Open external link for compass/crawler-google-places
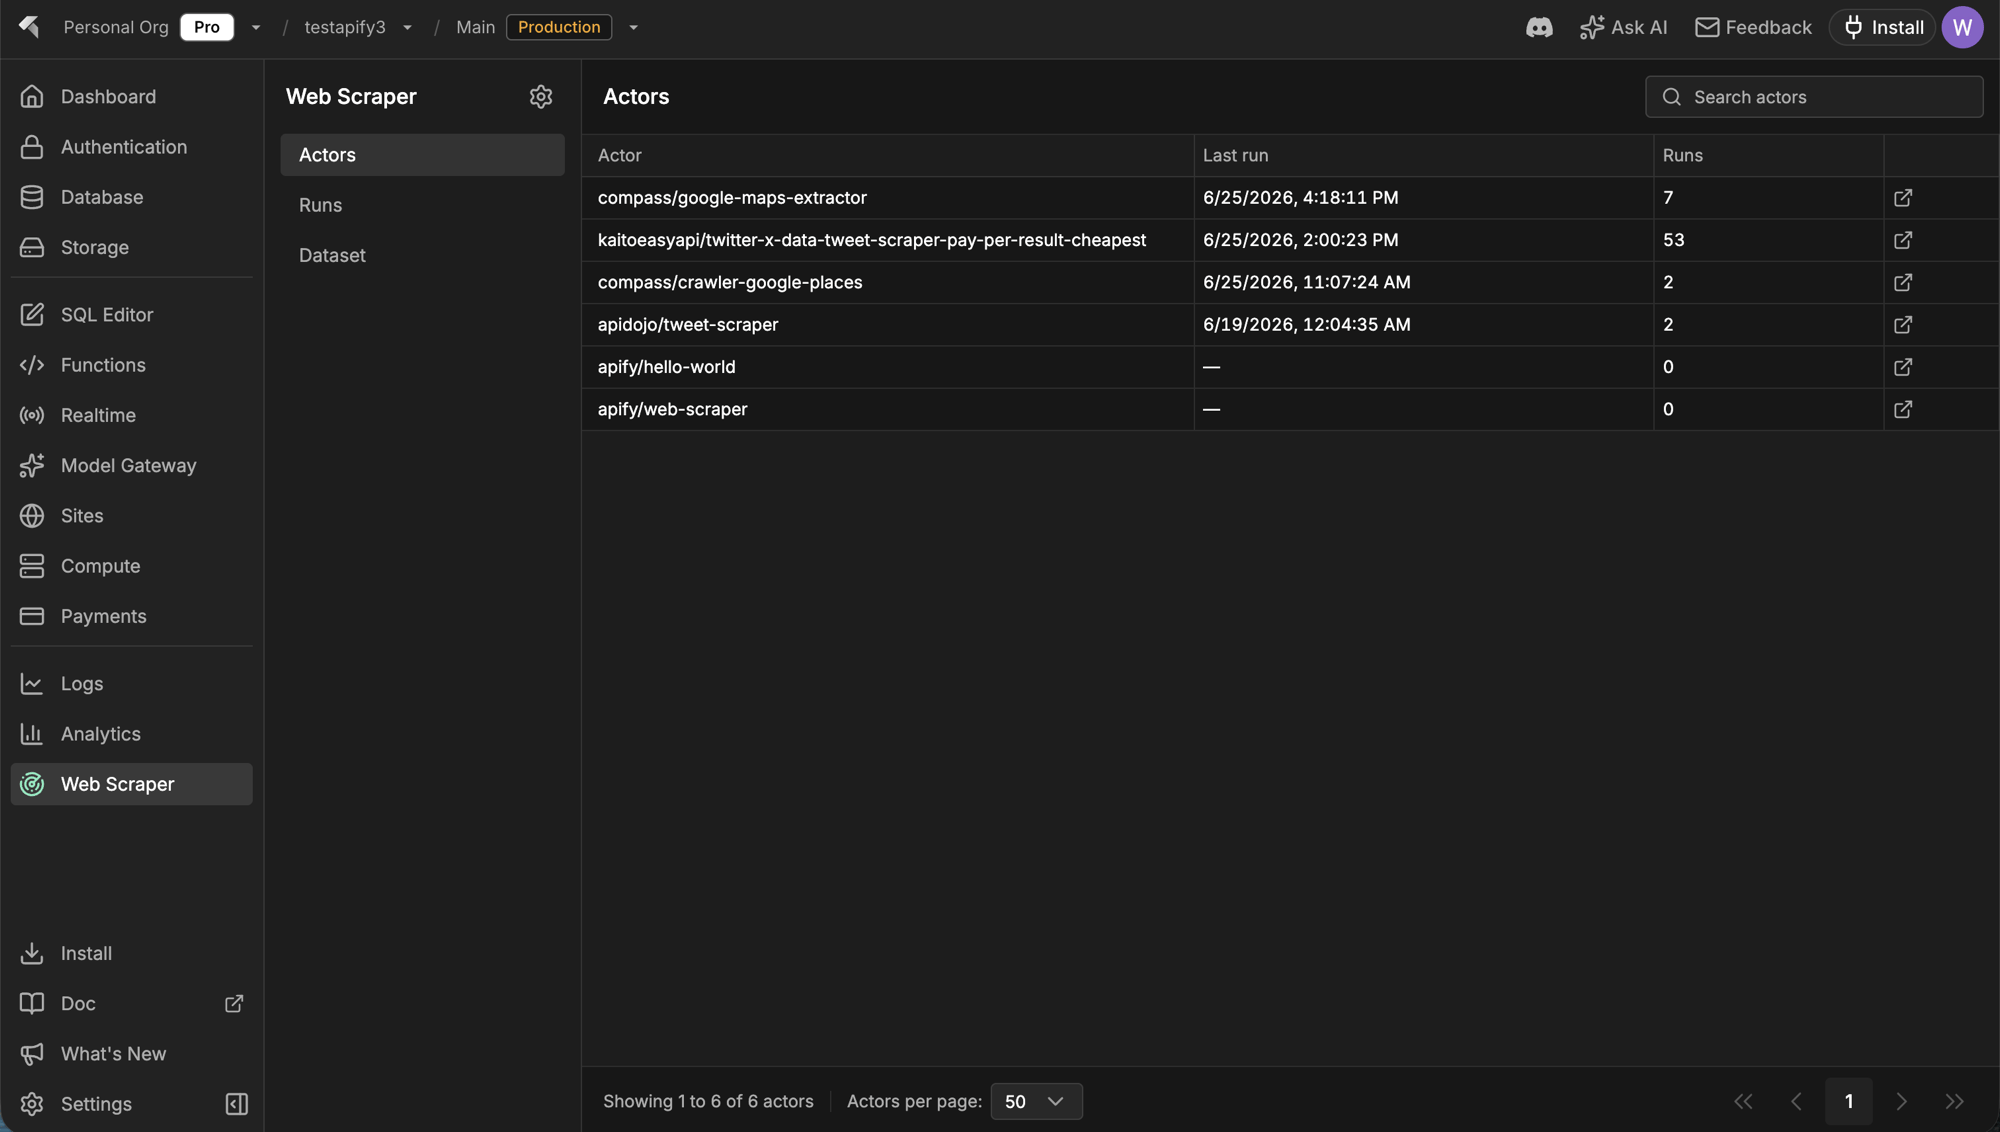Screen dimensions: 2000x1132 [x=1903, y=283]
